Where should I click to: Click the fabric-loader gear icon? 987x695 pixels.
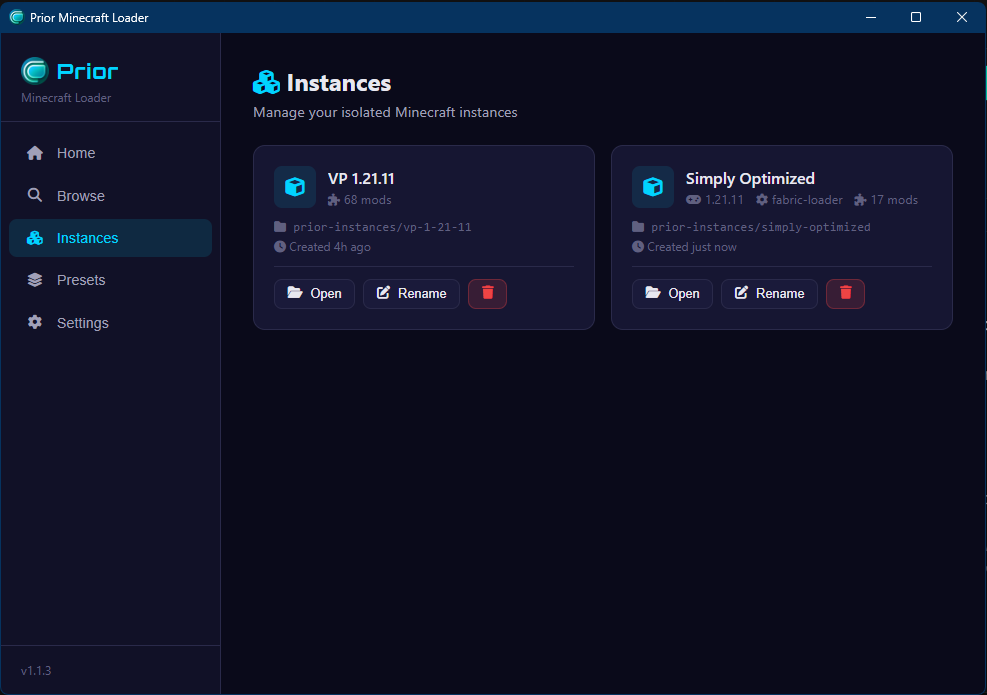tap(762, 200)
